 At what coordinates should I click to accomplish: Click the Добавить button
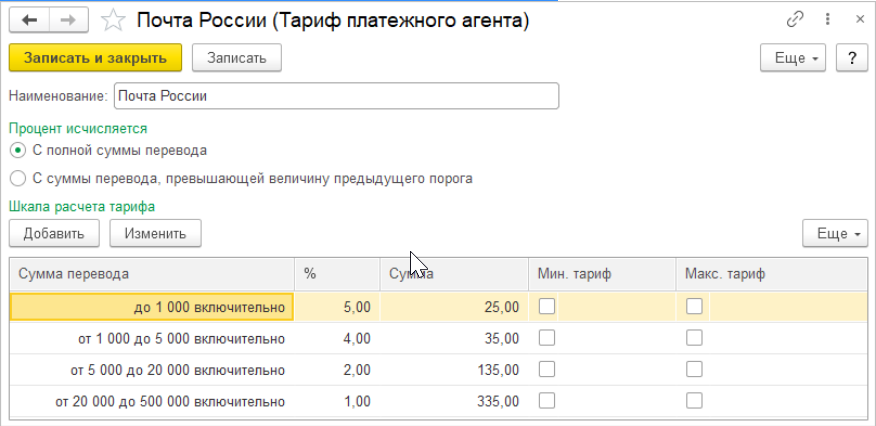54,233
